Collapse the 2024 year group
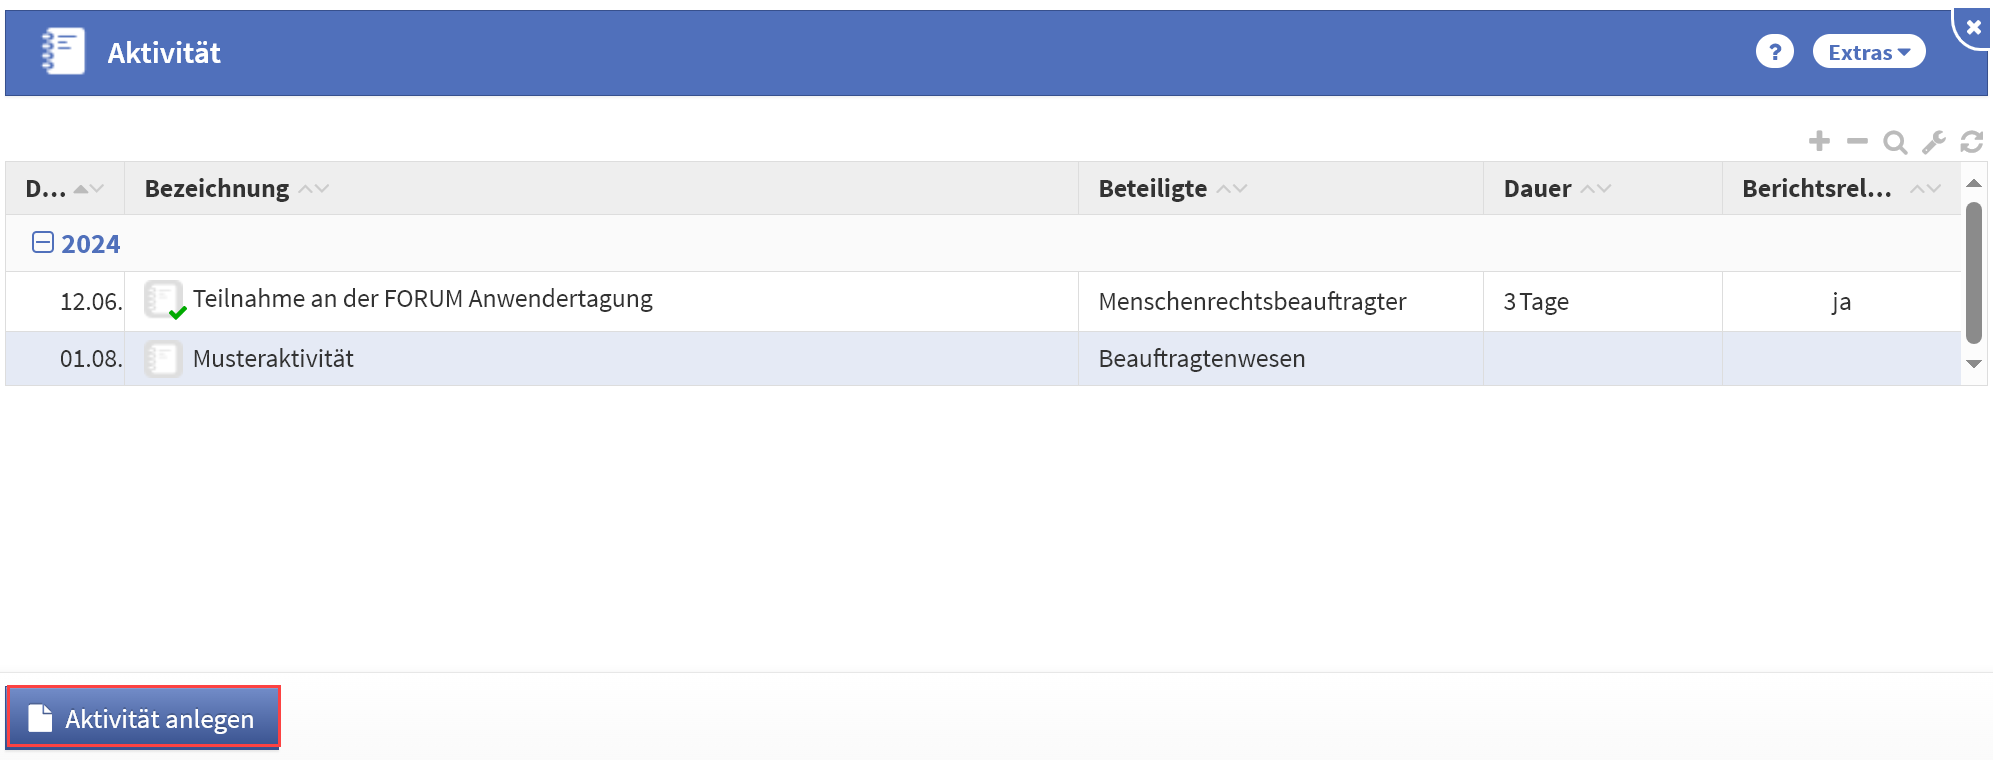 43,243
